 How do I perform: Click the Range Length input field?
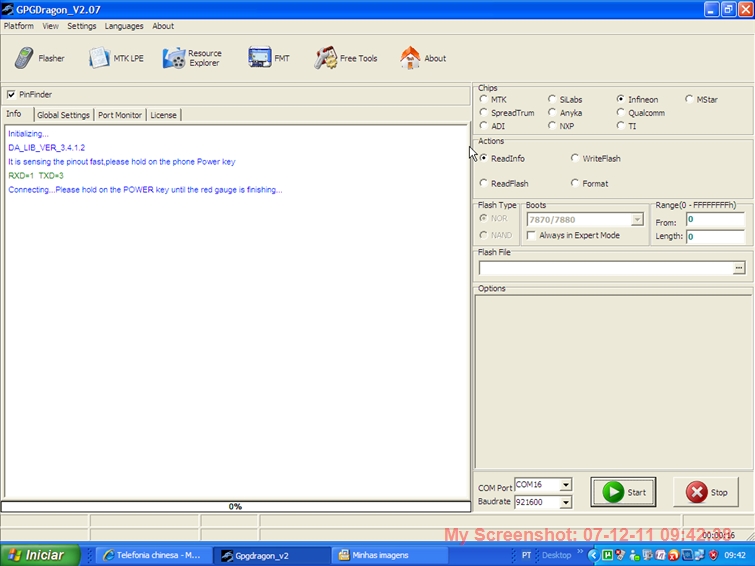[716, 237]
